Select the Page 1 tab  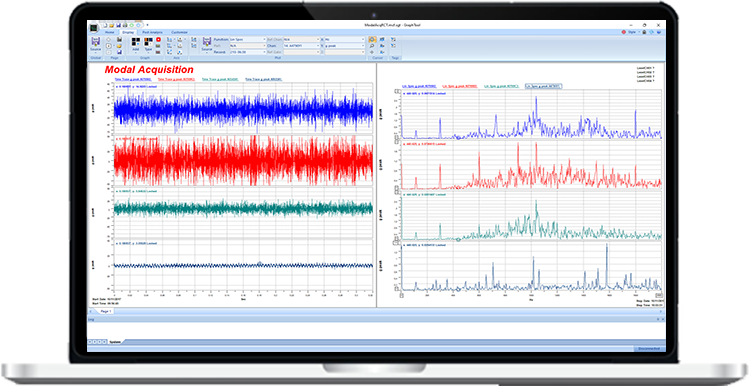point(106,311)
